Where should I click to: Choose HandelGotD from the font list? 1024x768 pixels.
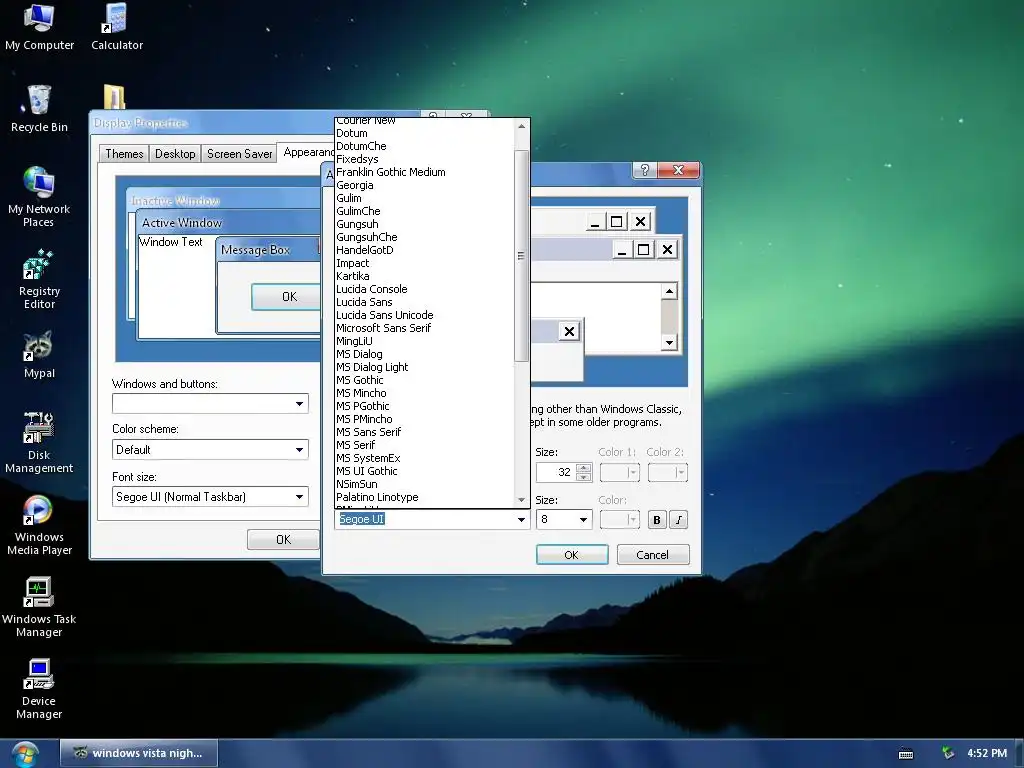coord(424,250)
